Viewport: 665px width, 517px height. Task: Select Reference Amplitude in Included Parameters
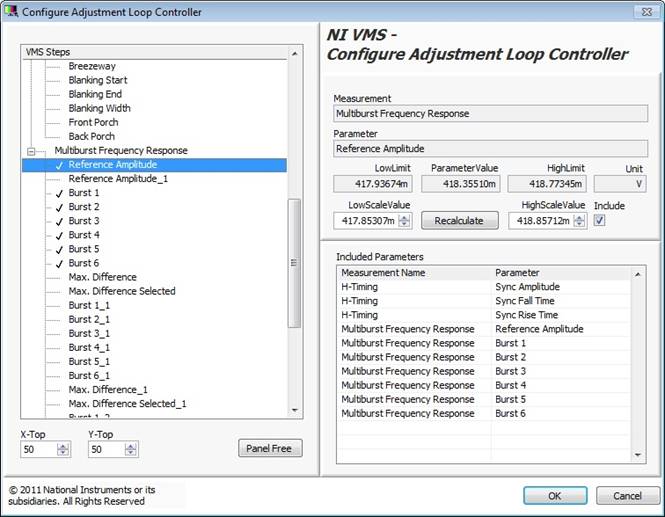pos(484,329)
